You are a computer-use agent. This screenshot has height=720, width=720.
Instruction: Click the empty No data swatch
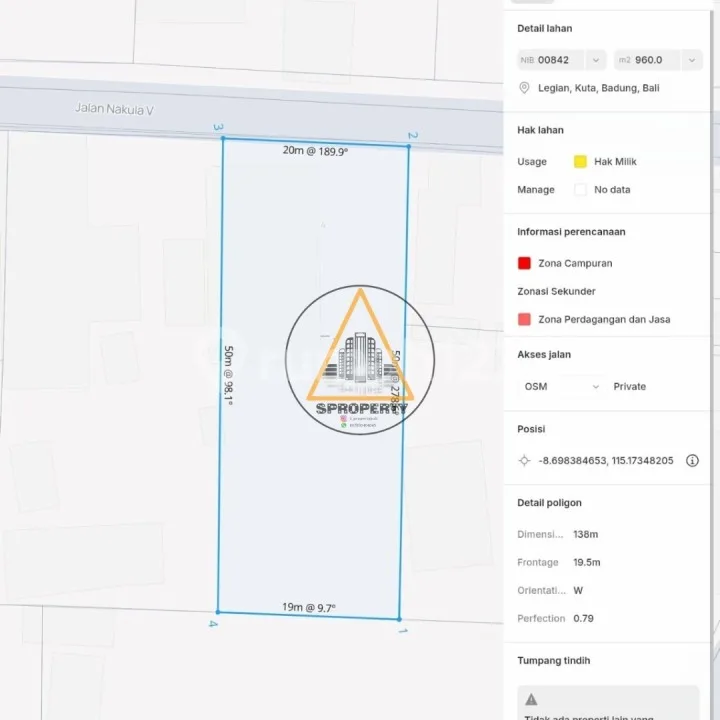coord(580,190)
